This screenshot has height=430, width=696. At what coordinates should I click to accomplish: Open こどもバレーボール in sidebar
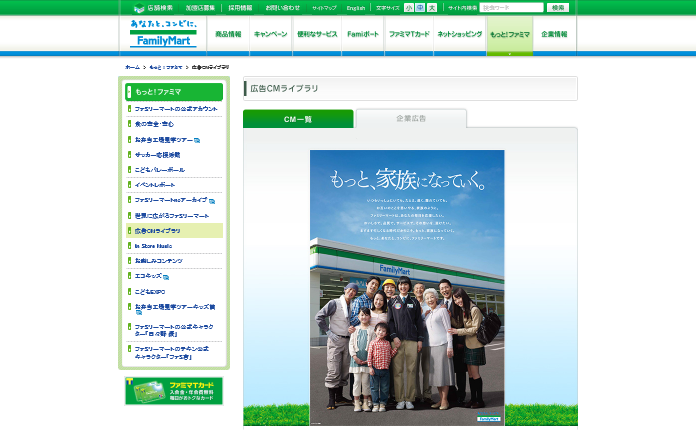pyautogui.click(x=160, y=170)
